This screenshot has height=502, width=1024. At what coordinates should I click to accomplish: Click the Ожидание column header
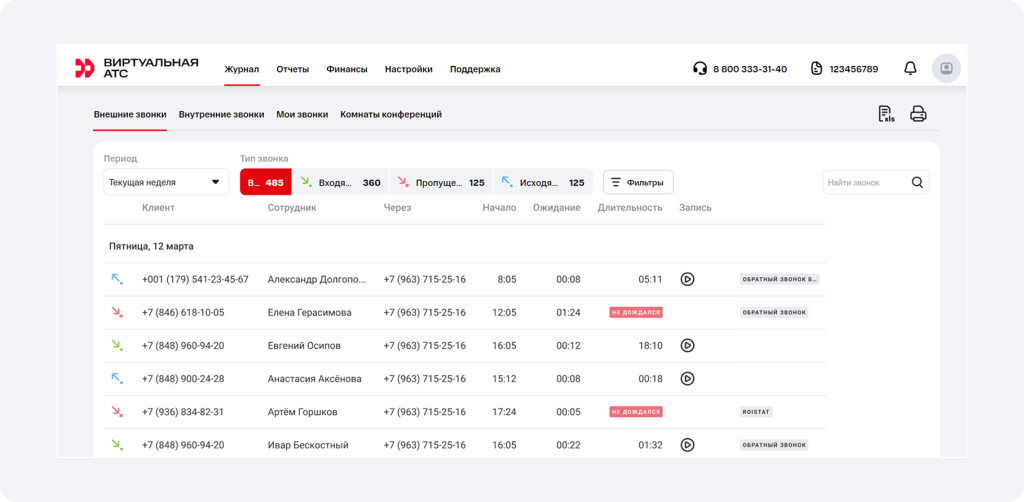tap(556, 208)
